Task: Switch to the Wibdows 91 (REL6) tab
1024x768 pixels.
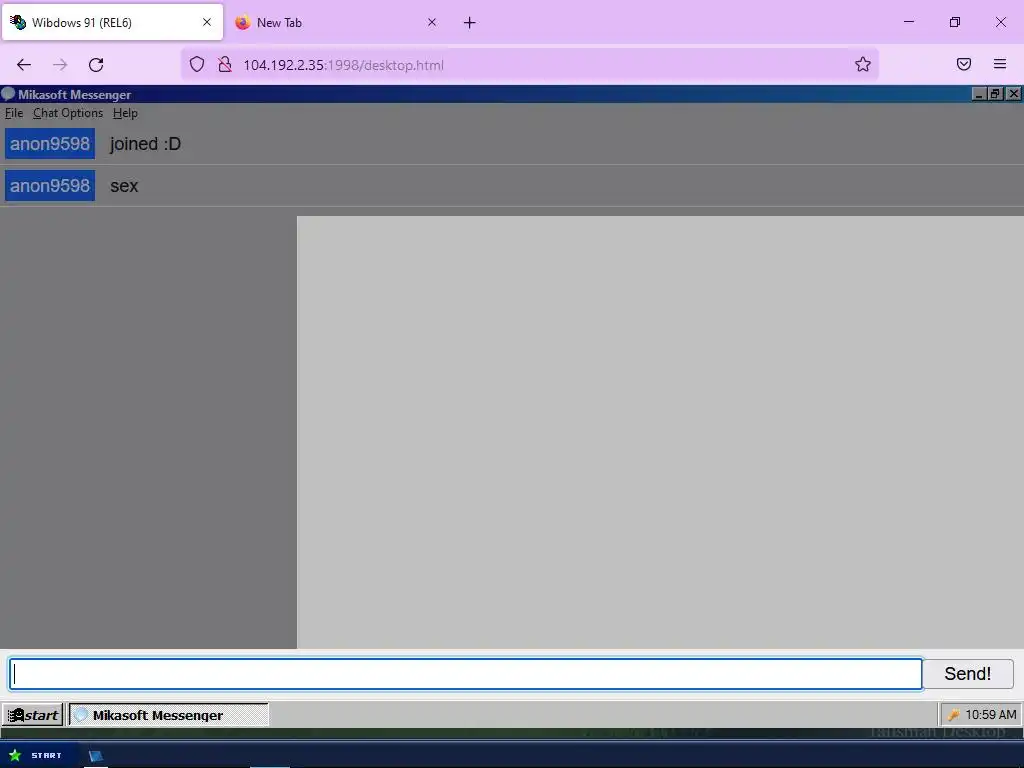Action: pos(112,22)
